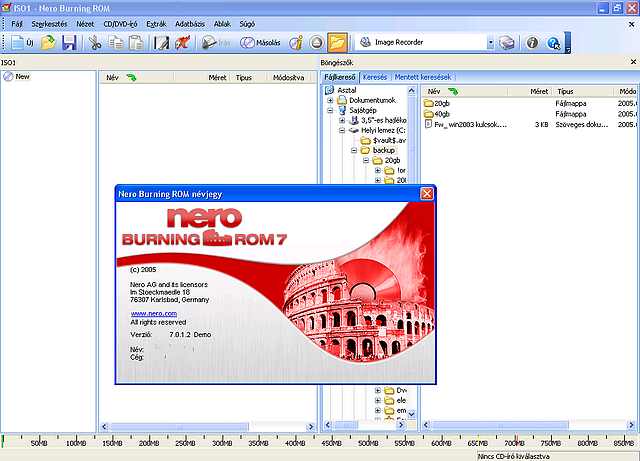The height and width of the screenshot is (461, 640).
Task: Open the CD/DVD-író menu
Action: [121, 22]
